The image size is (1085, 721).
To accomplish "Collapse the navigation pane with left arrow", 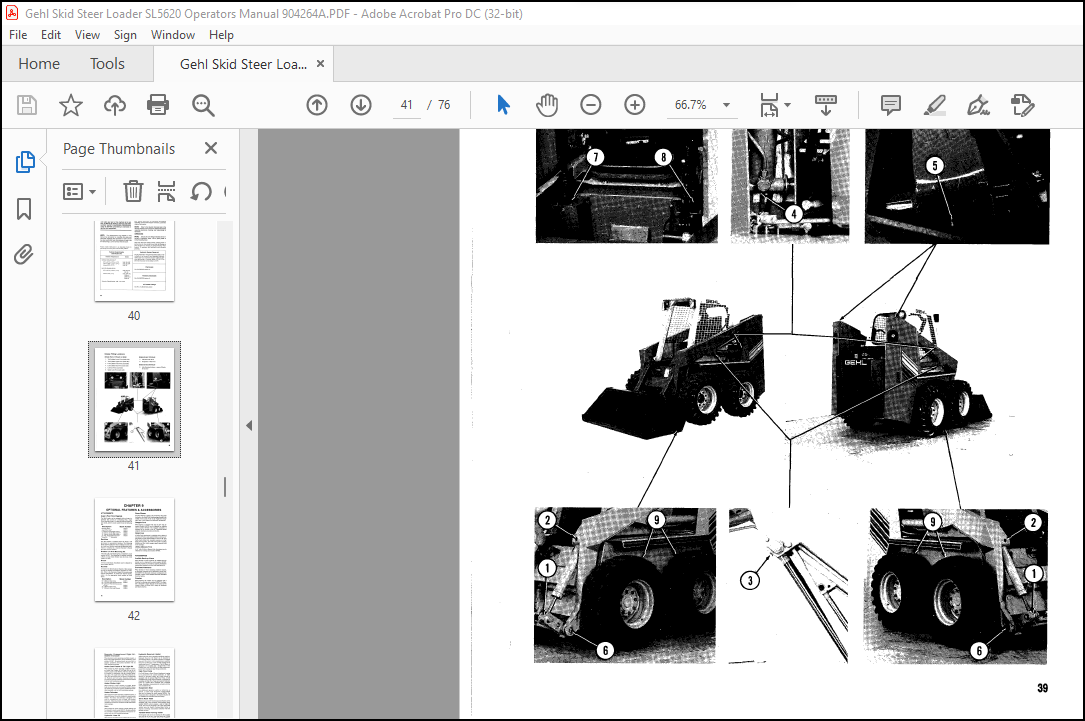I will coord(249,426).
